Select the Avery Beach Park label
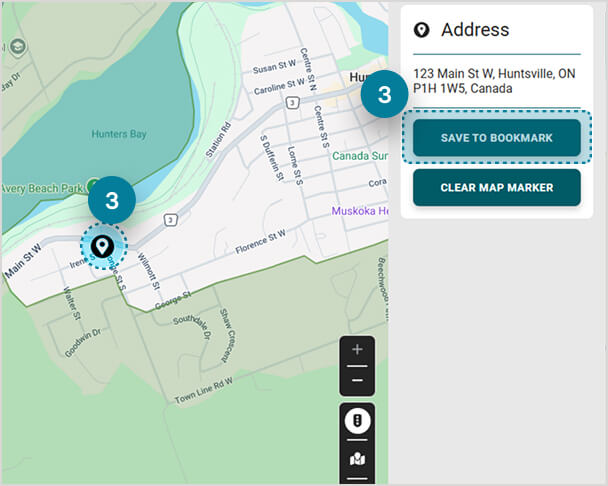 click(x=42, y=189)
